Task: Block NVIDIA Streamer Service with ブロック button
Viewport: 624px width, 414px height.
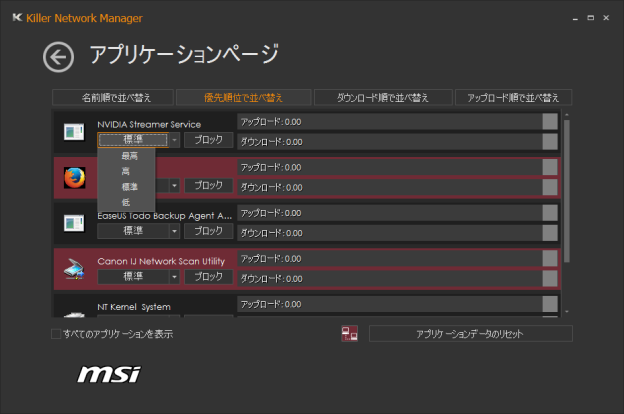Action: 209,140
